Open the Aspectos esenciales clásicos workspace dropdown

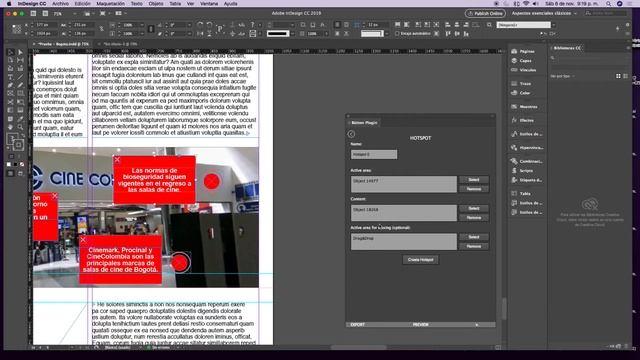544,13
